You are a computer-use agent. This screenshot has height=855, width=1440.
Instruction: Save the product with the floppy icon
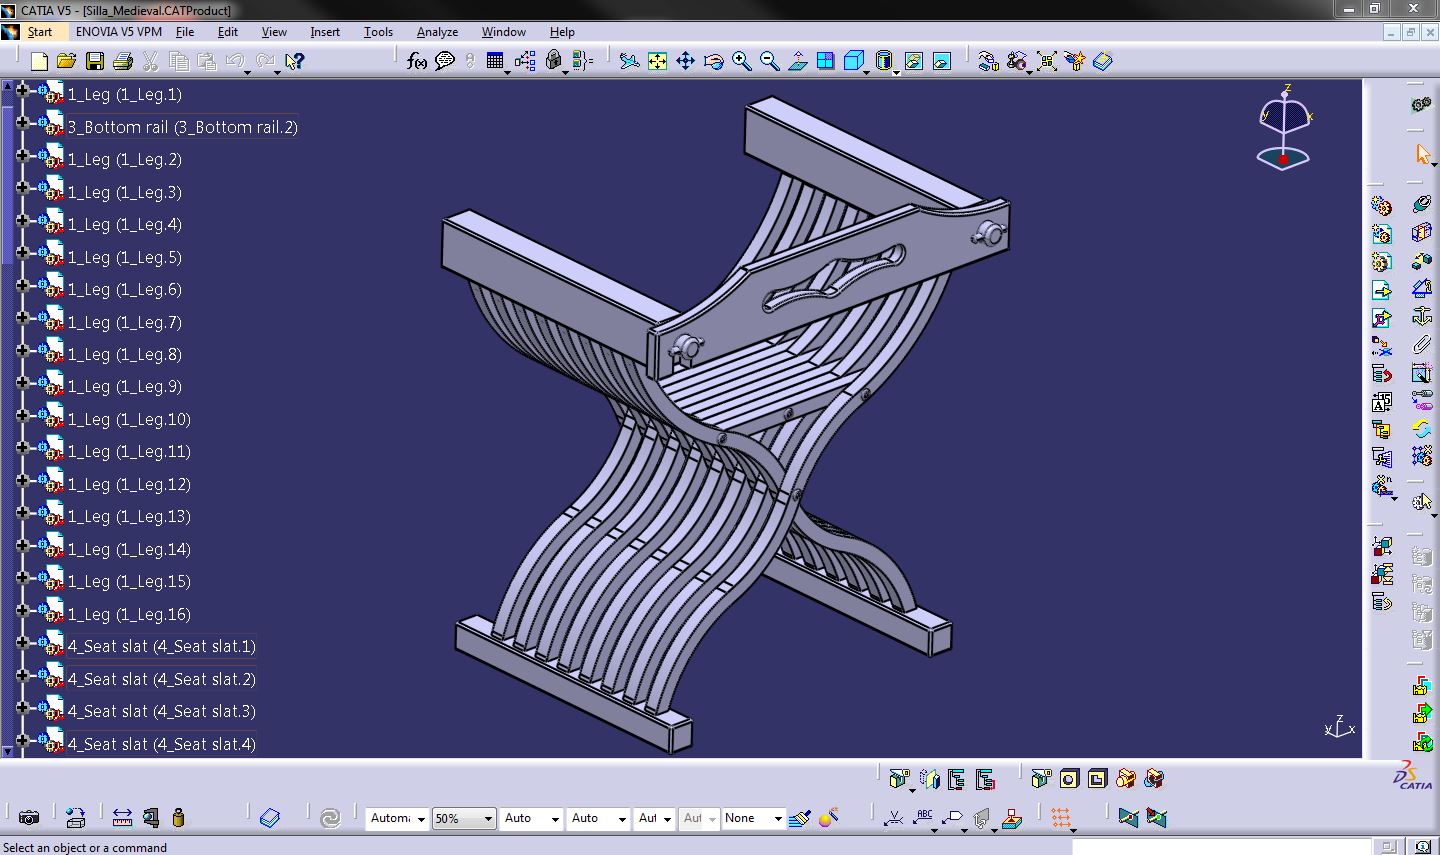tap(94, 62)
